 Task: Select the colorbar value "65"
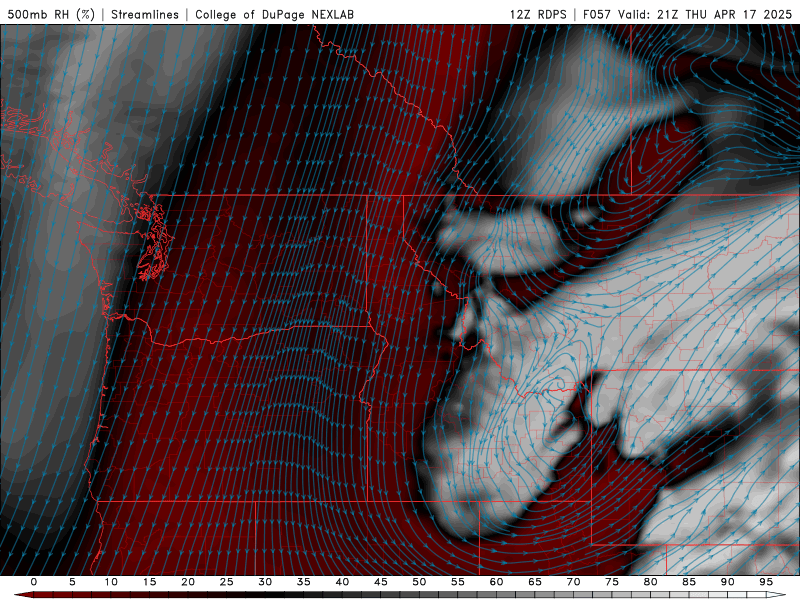(x=535, y=582)
